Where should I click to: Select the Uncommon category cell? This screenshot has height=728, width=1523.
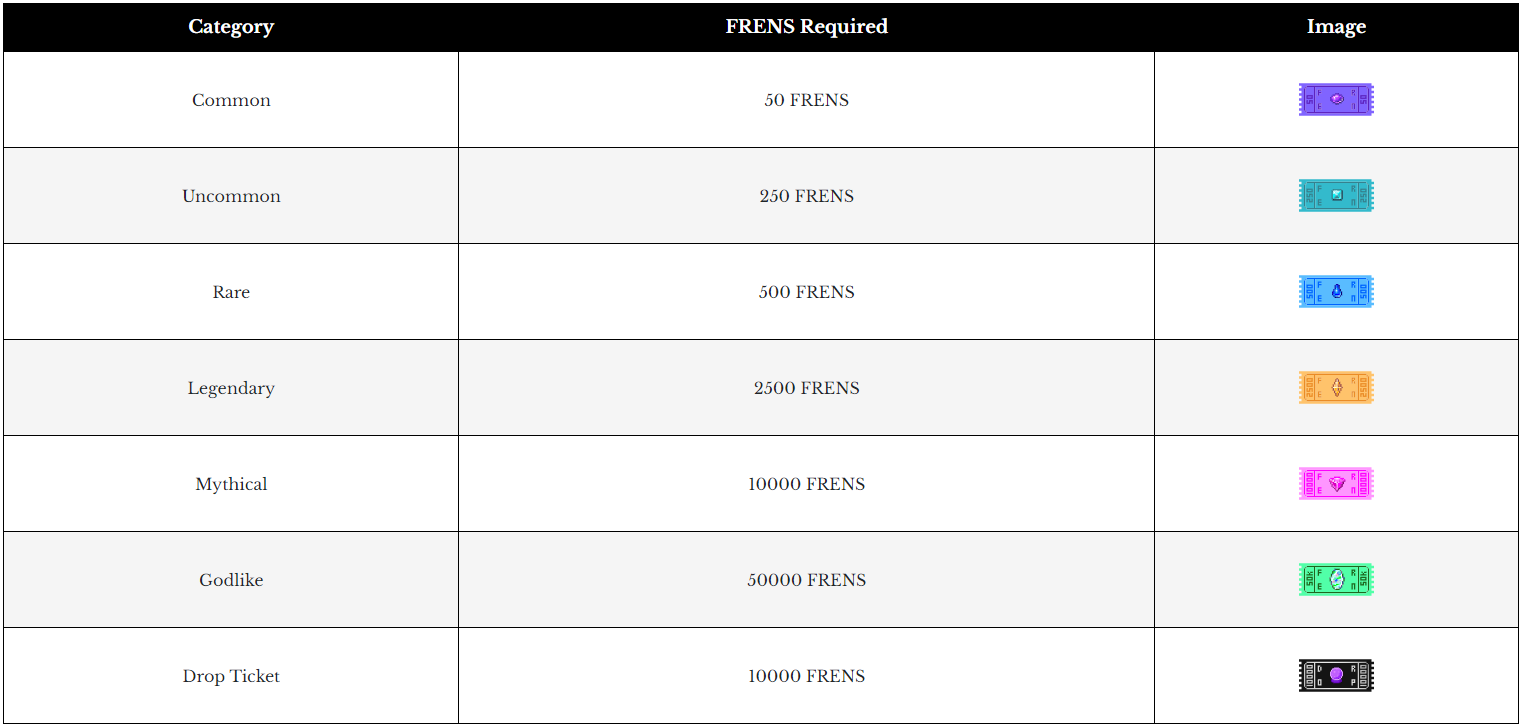coord(231,196)
